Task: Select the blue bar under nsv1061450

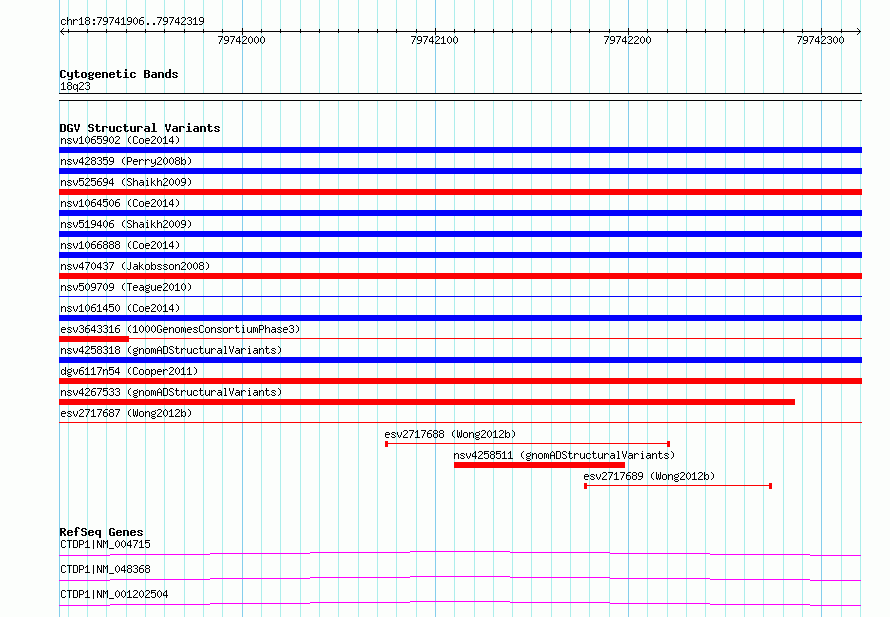Action: (x=460, y=318)
